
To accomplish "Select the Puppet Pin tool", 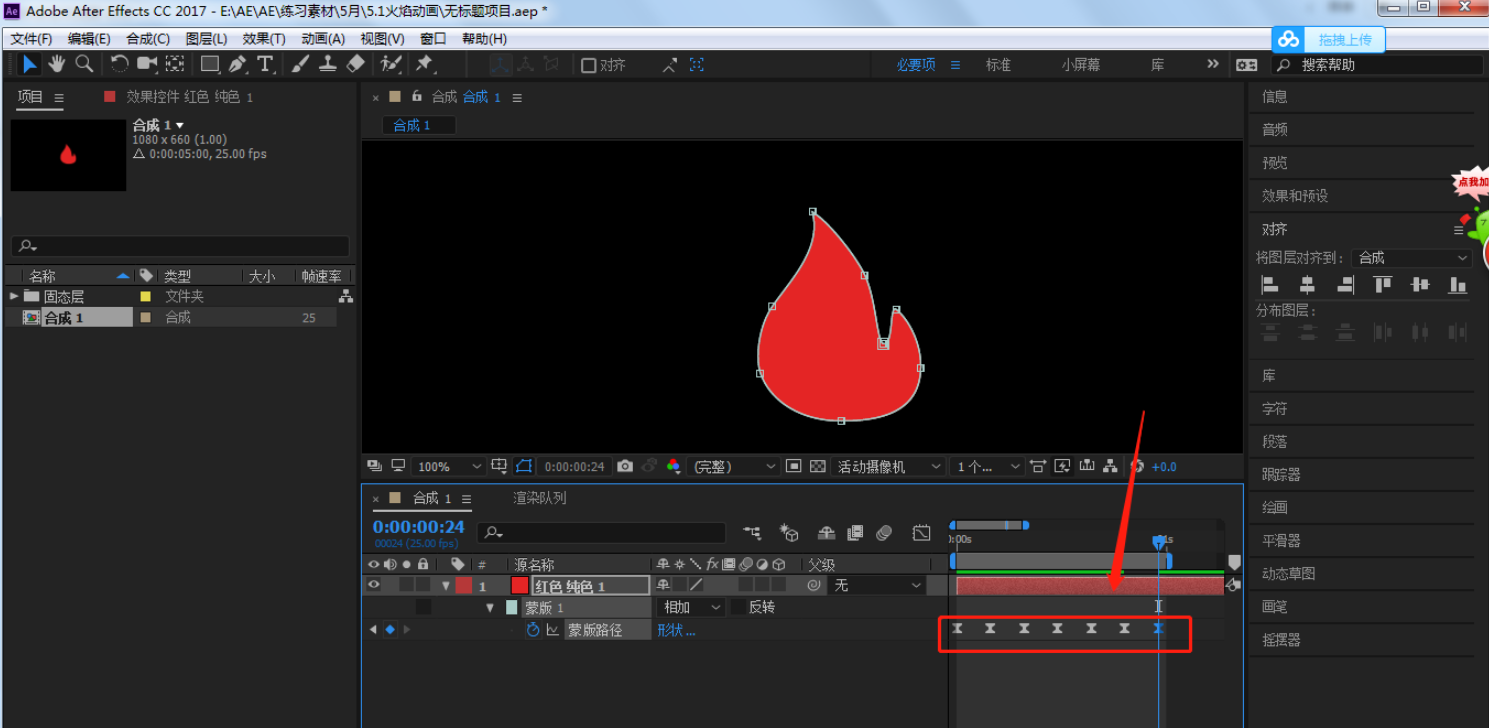I will pyautogui.click(x=424, y=64).
